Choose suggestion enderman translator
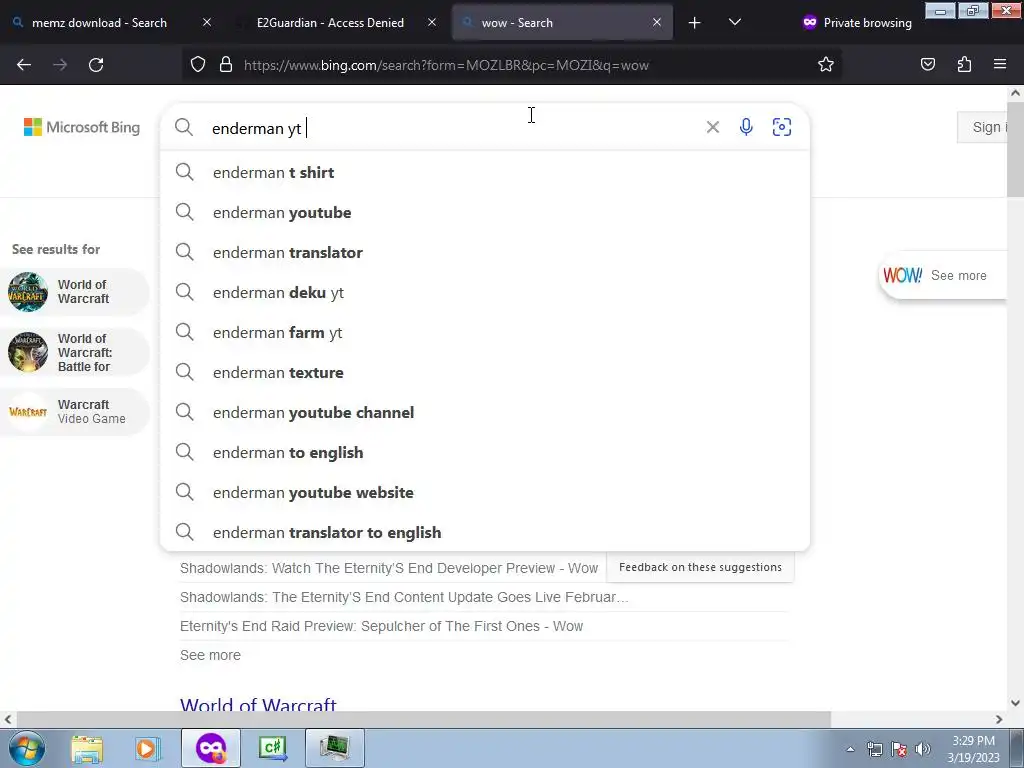 tap(485, 253)
